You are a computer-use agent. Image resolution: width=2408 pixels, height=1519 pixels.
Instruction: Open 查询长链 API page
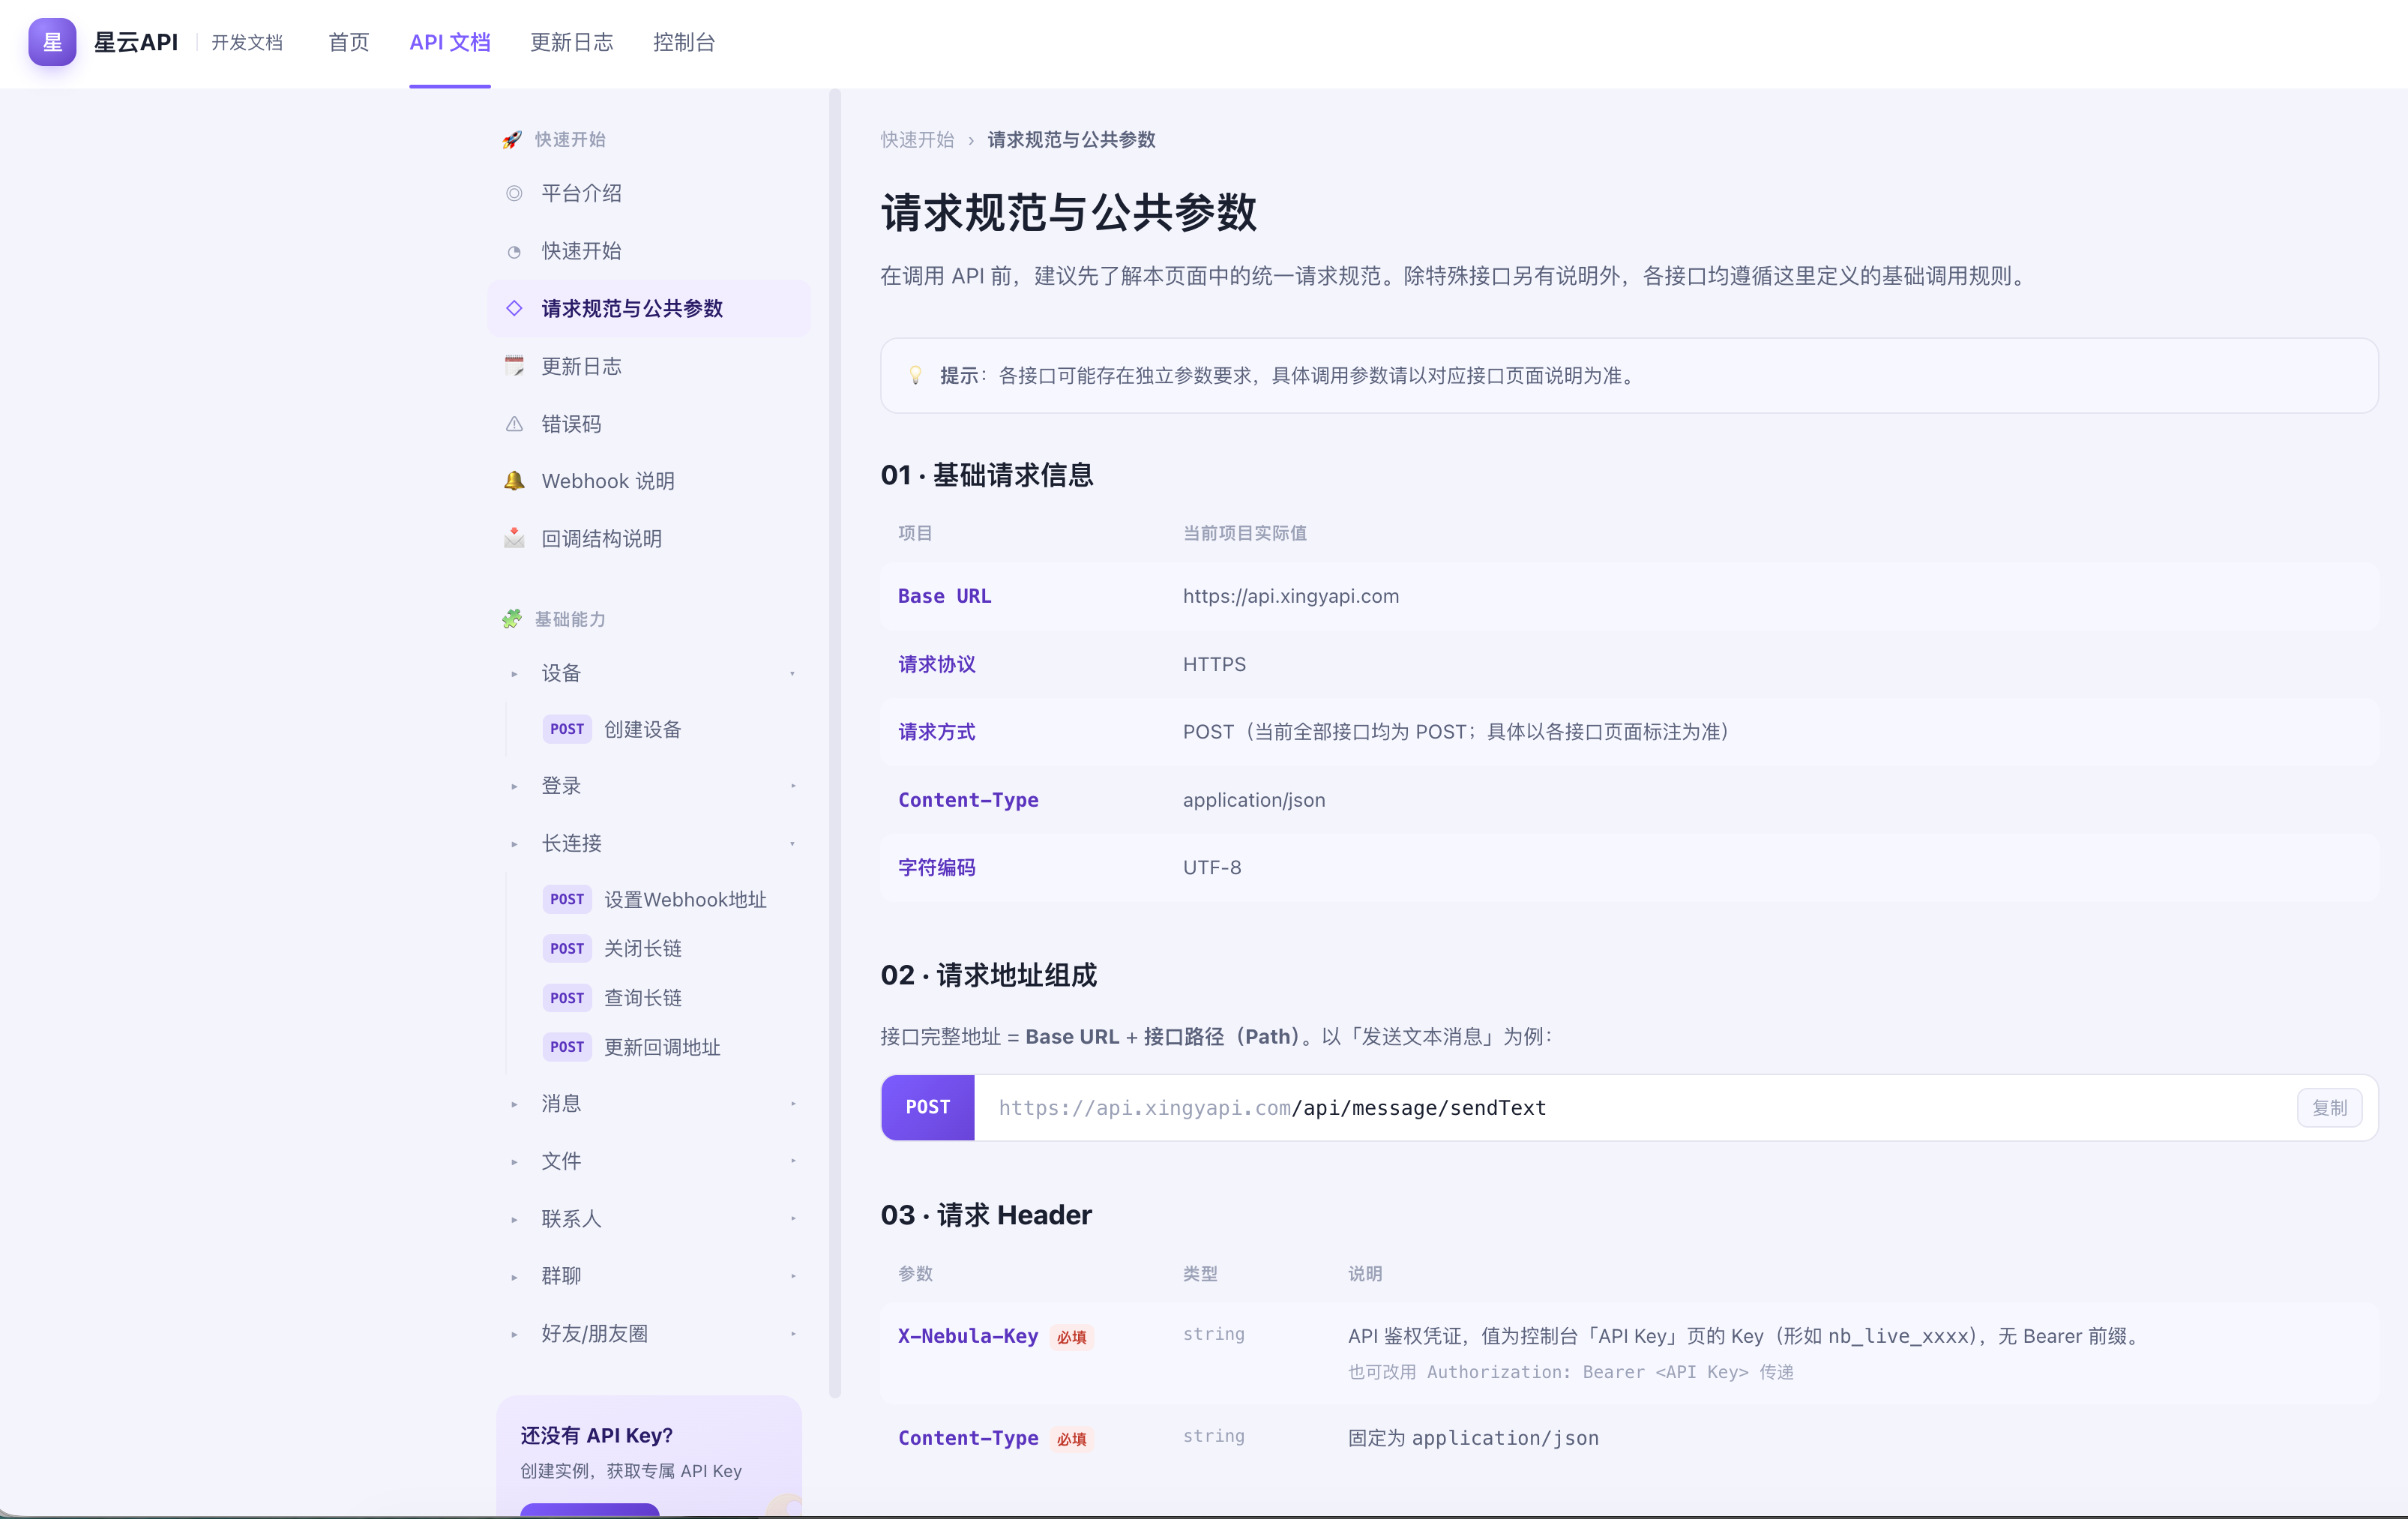point(642,998)
